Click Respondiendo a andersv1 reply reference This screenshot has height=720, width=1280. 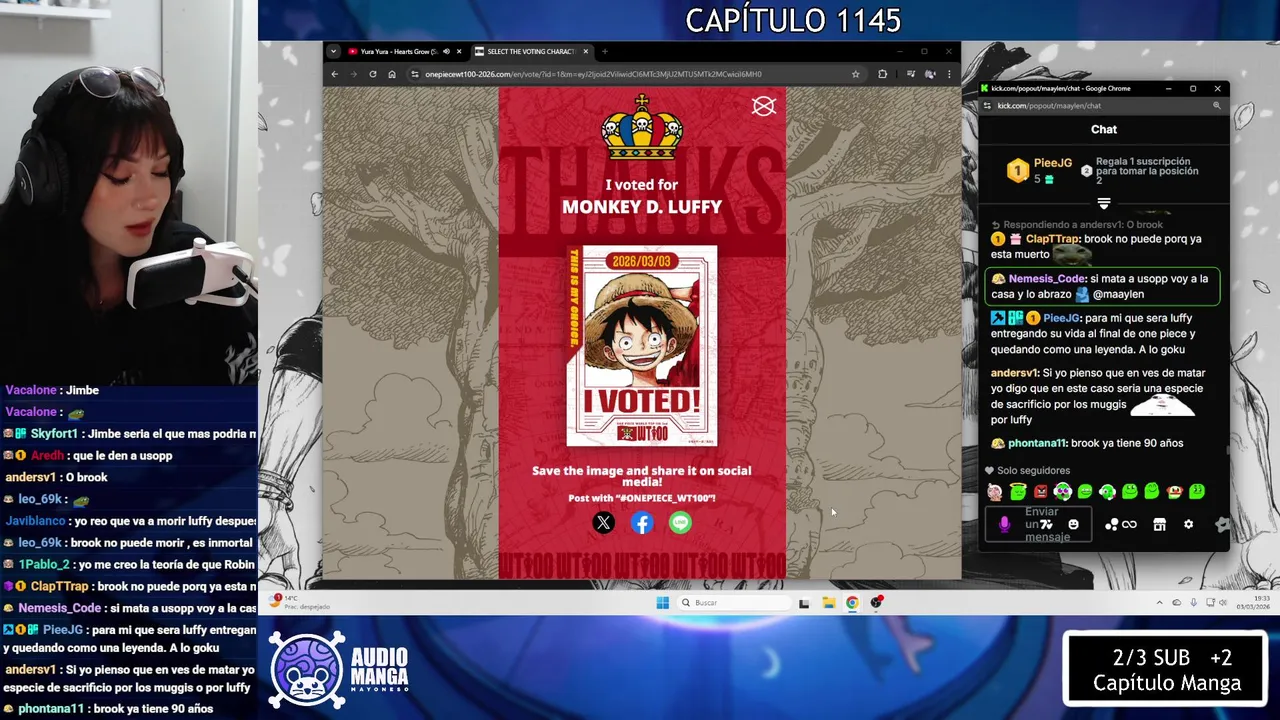pyautogui.click(x=1078, y=225)
